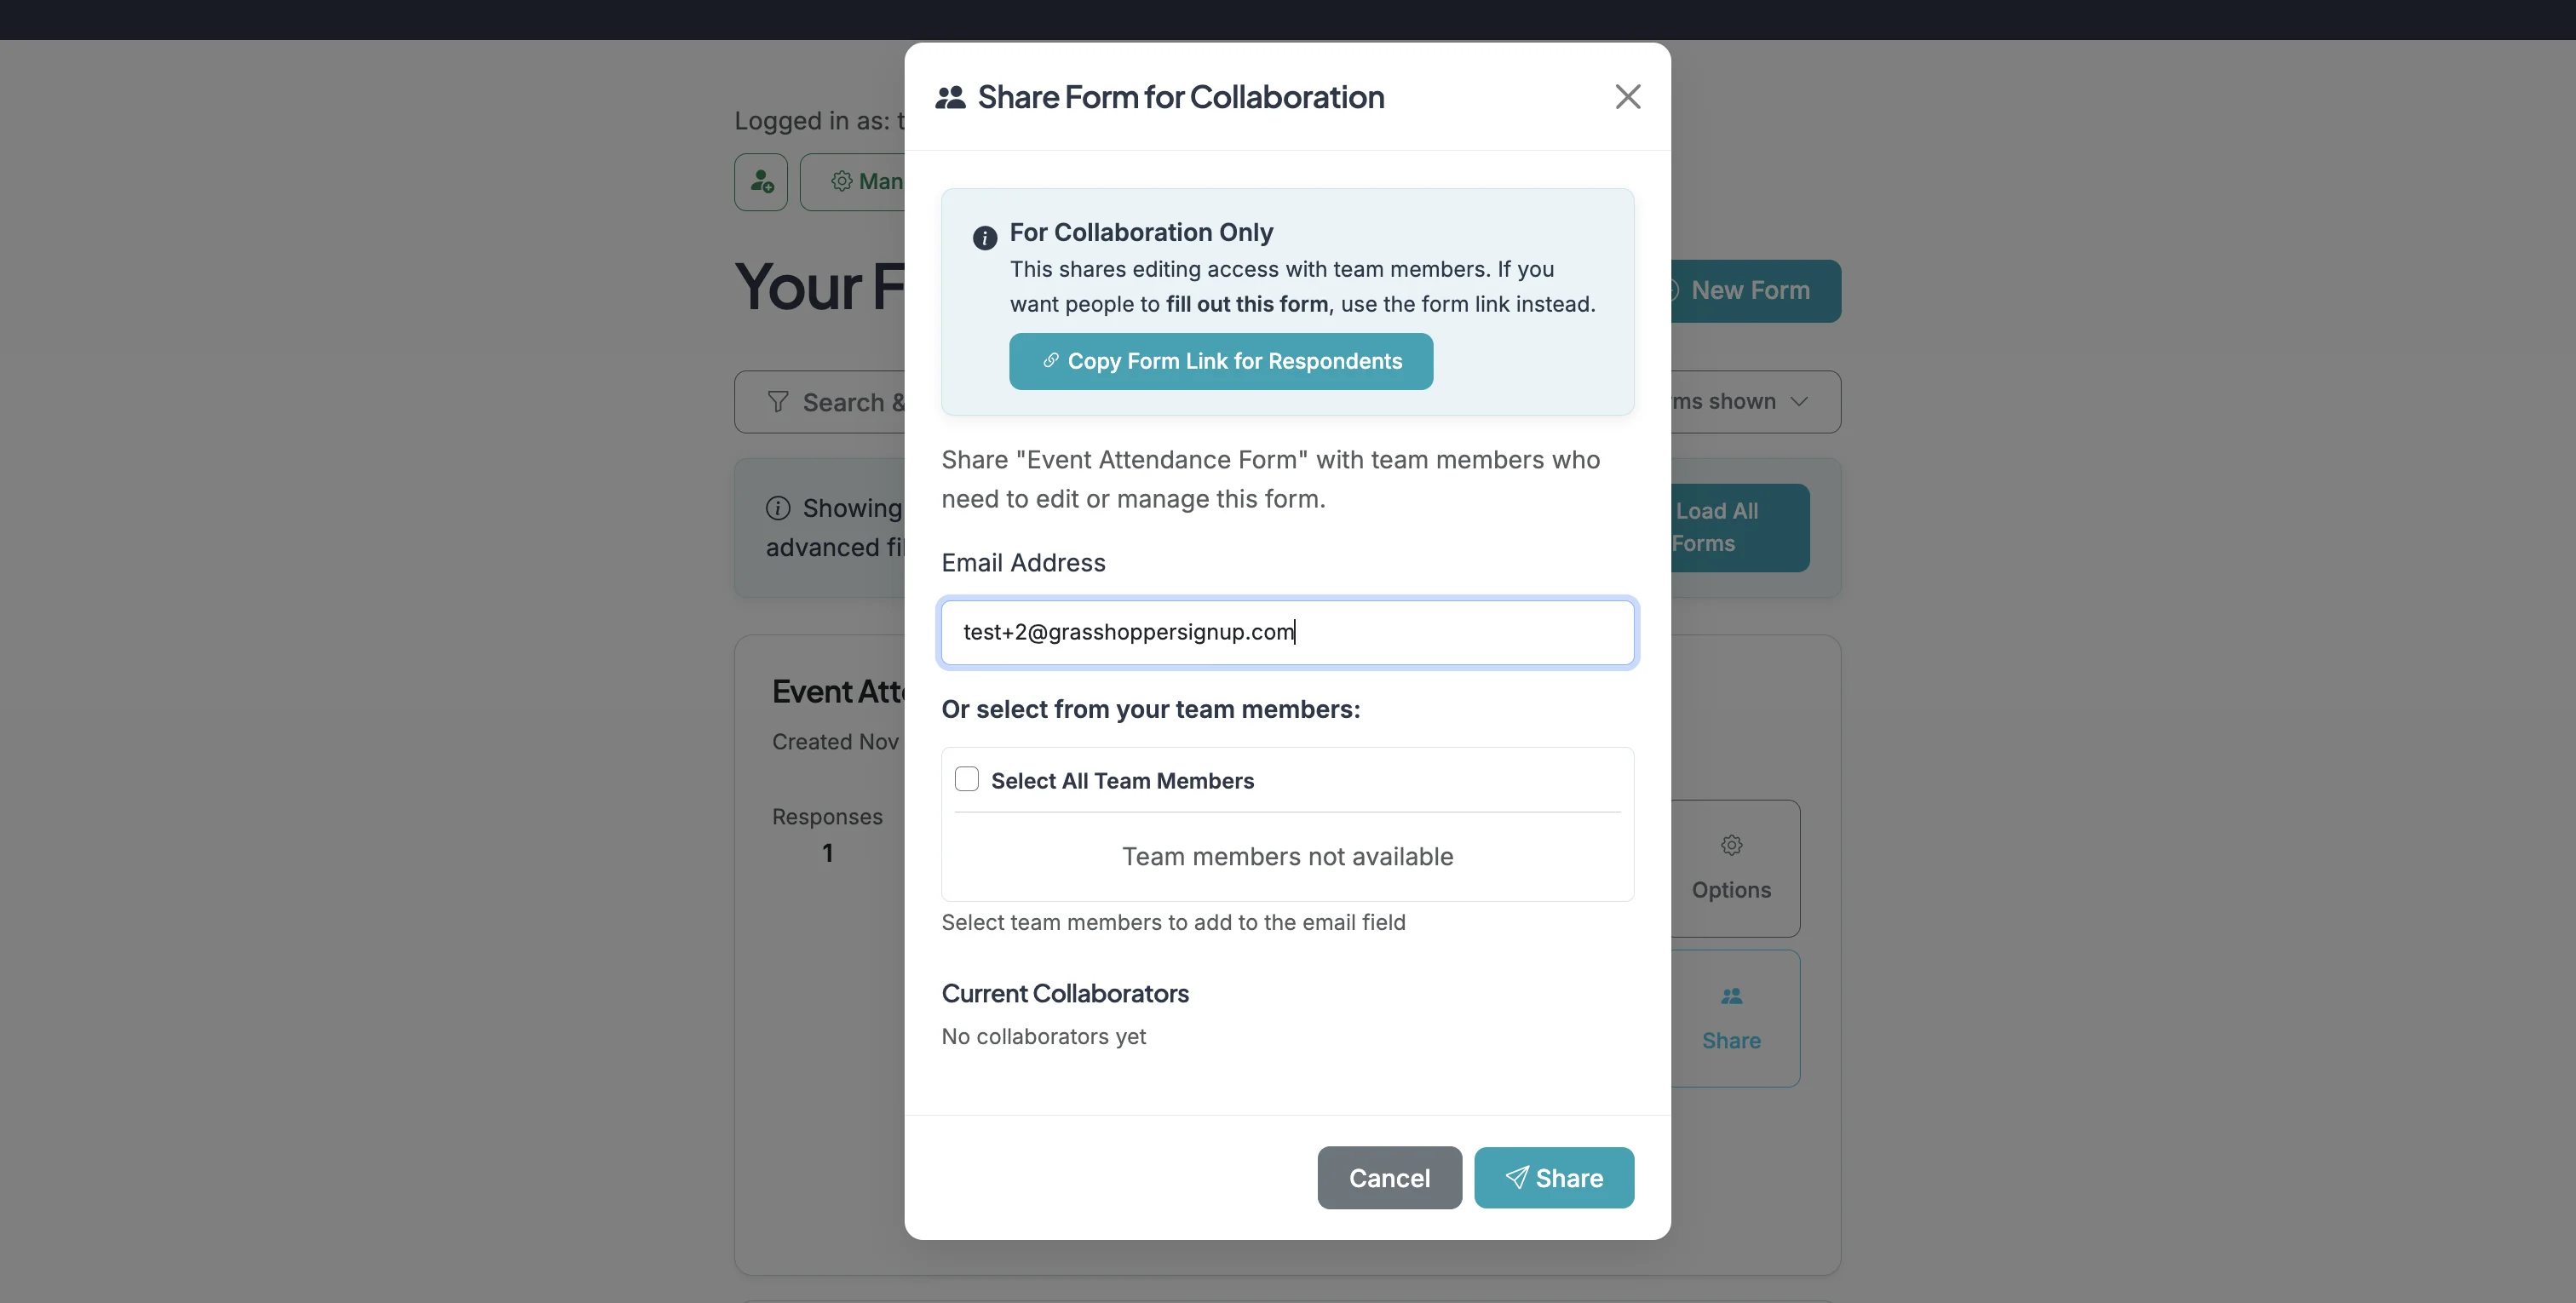The width and height of the screenshot is (2576, 1303).
Task: Close the Share Form for Collaboration dialog
Action: (1627, 96)
